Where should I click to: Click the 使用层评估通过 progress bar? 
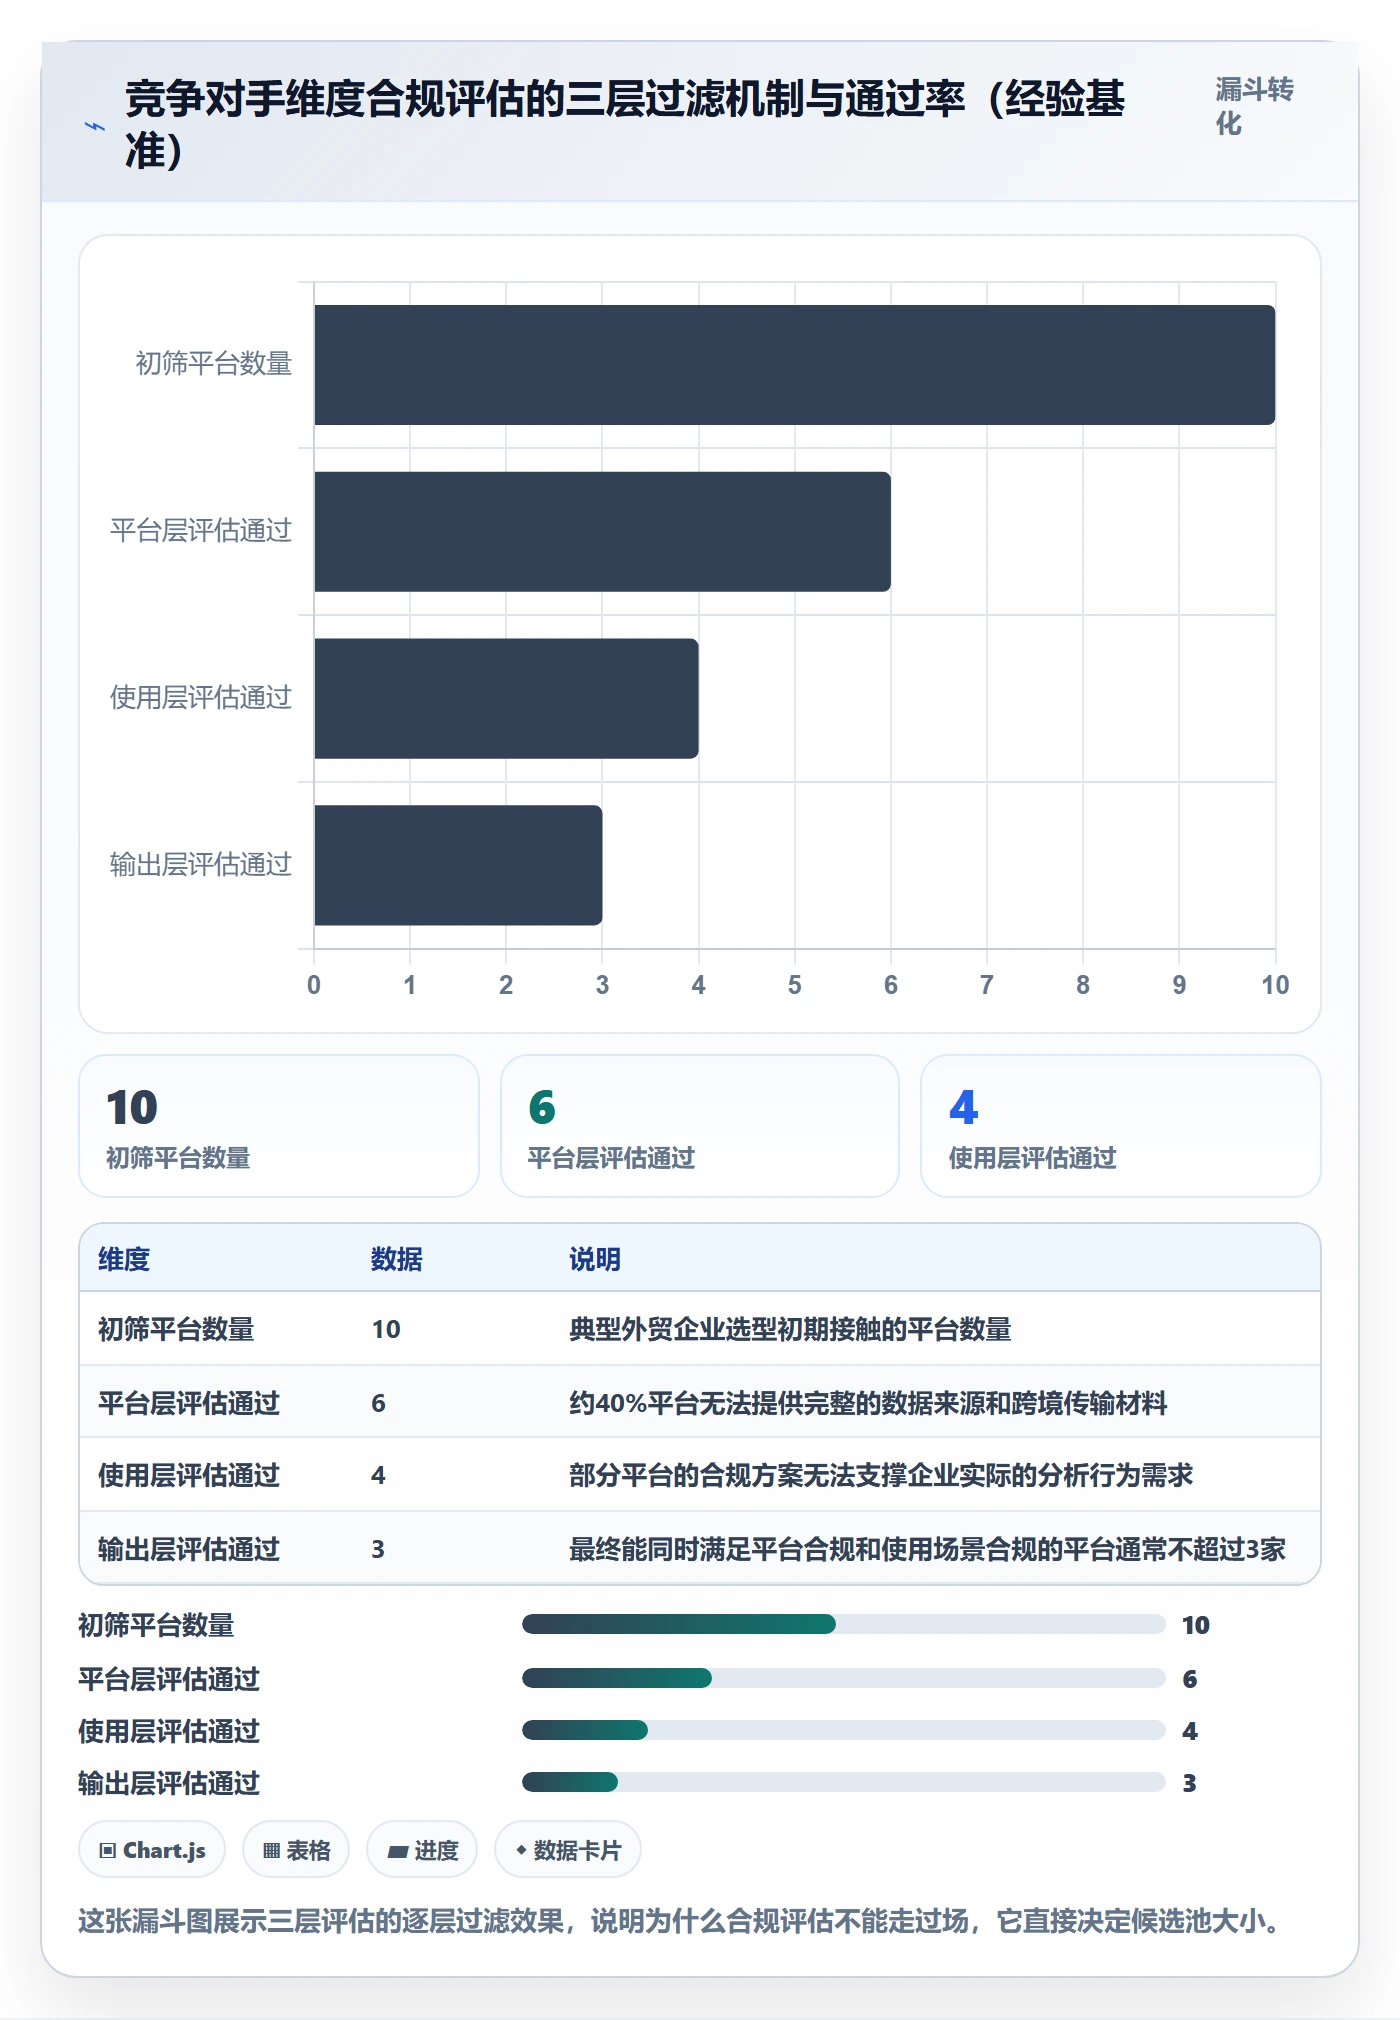click(843, 1730)
